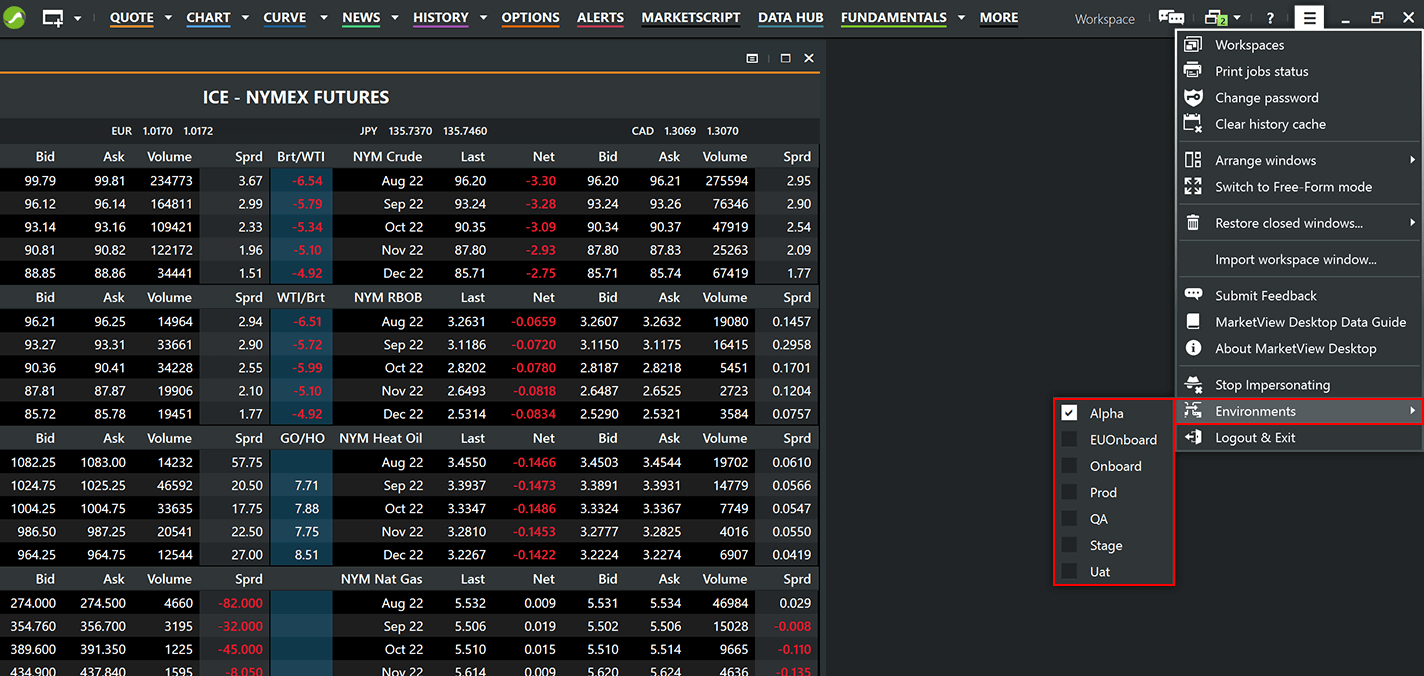Open the help question mark icon
1424x676 pixels.
coord(1270,18)
